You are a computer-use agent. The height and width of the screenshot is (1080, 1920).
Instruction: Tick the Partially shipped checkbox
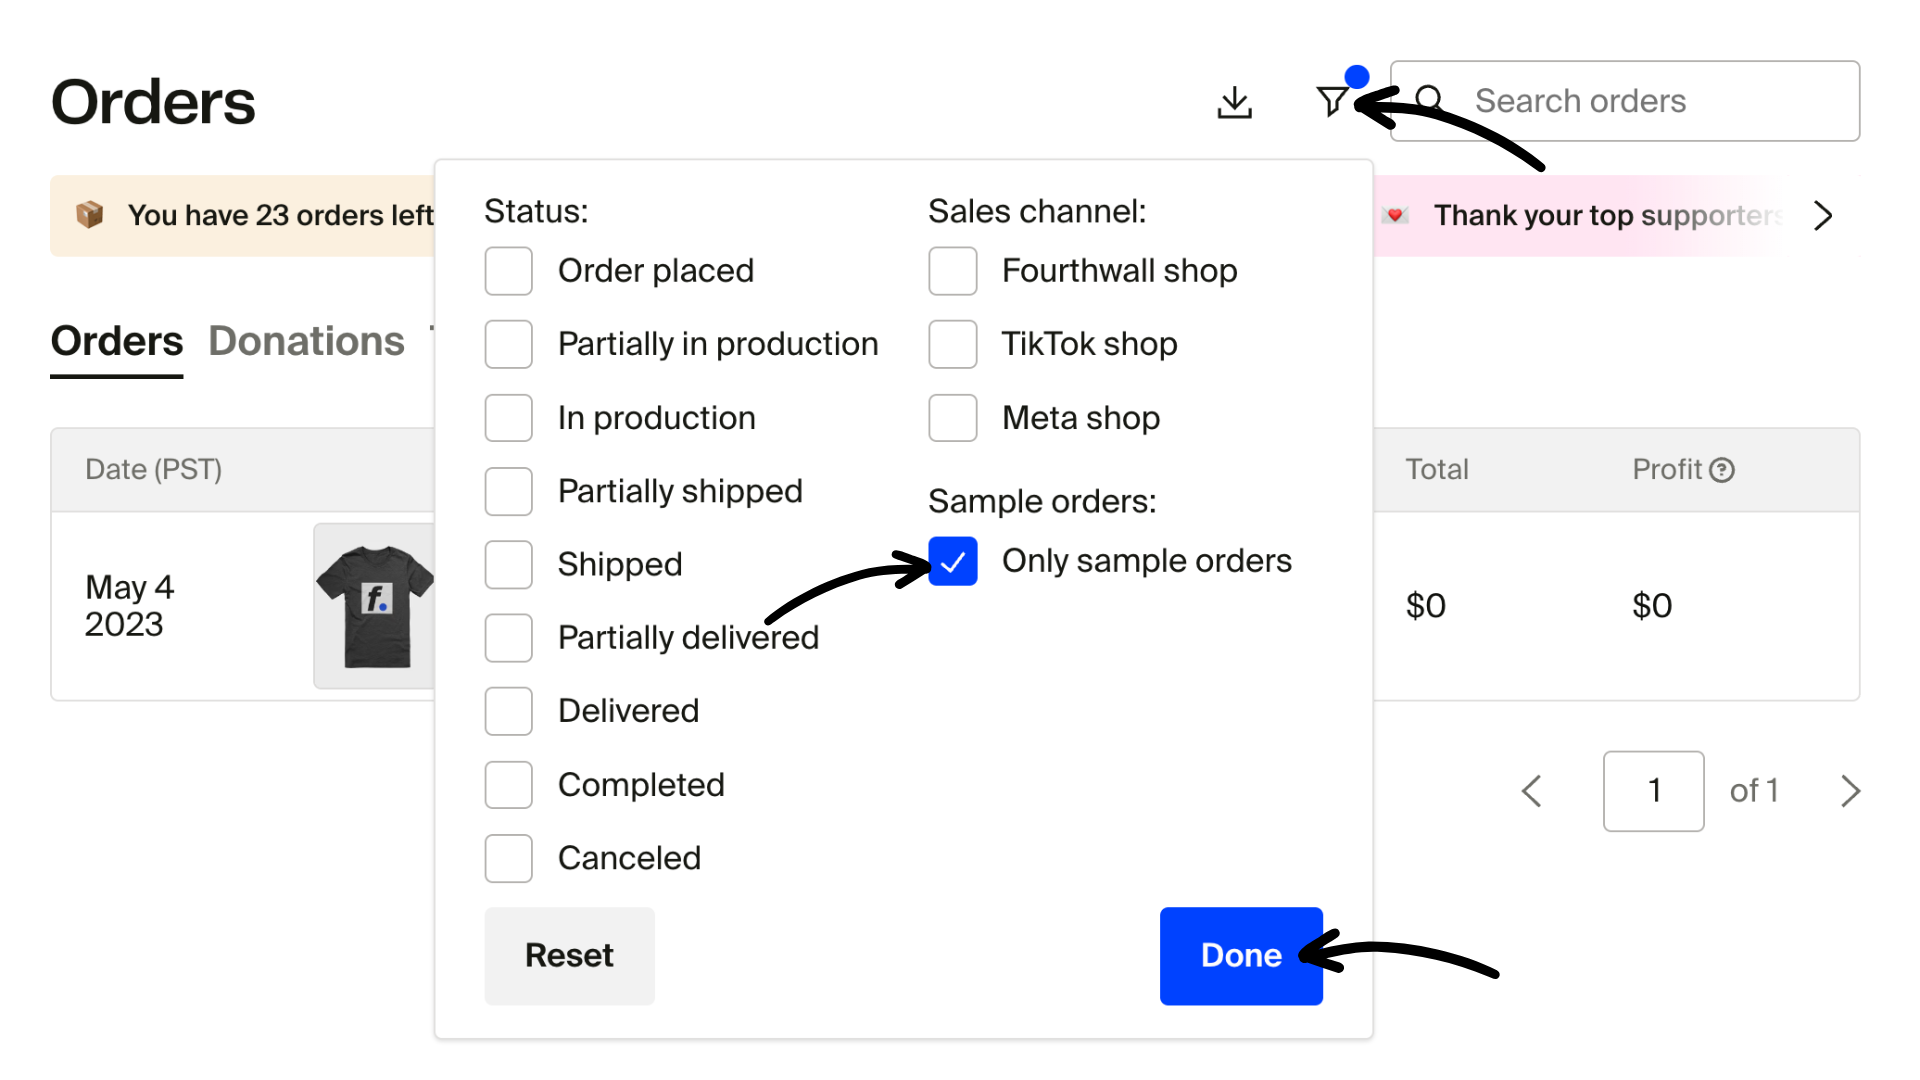[509, 491]
